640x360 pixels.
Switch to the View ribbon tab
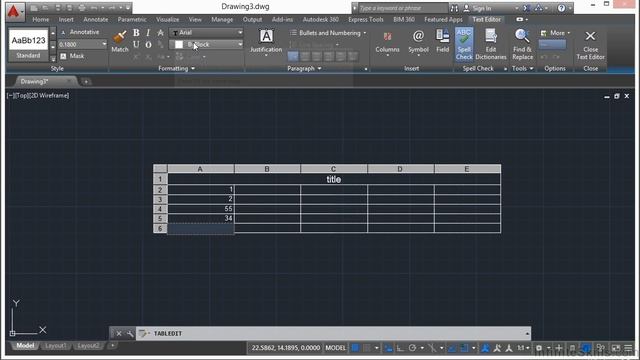tap(195, 19)
